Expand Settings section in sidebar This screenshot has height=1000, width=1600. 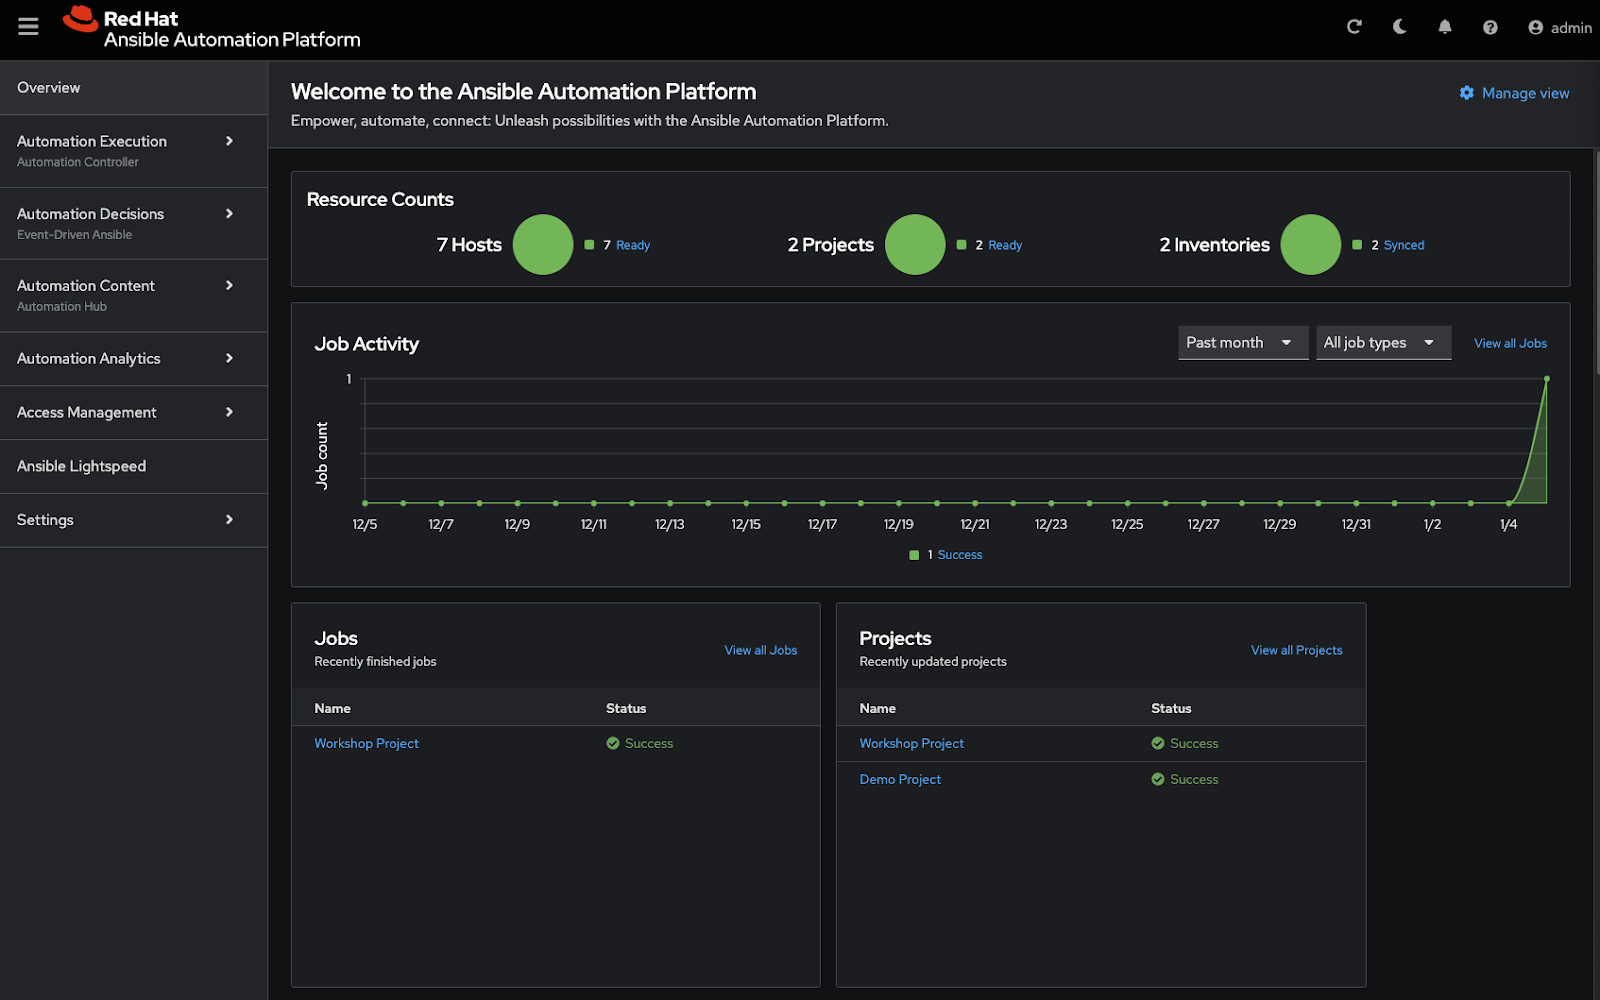pos(134,520)
